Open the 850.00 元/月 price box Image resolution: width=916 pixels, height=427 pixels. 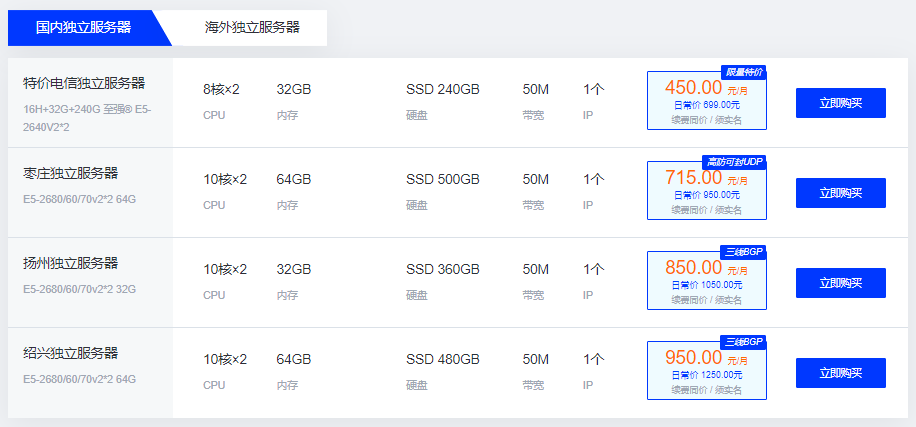click(x=707, y=280)
